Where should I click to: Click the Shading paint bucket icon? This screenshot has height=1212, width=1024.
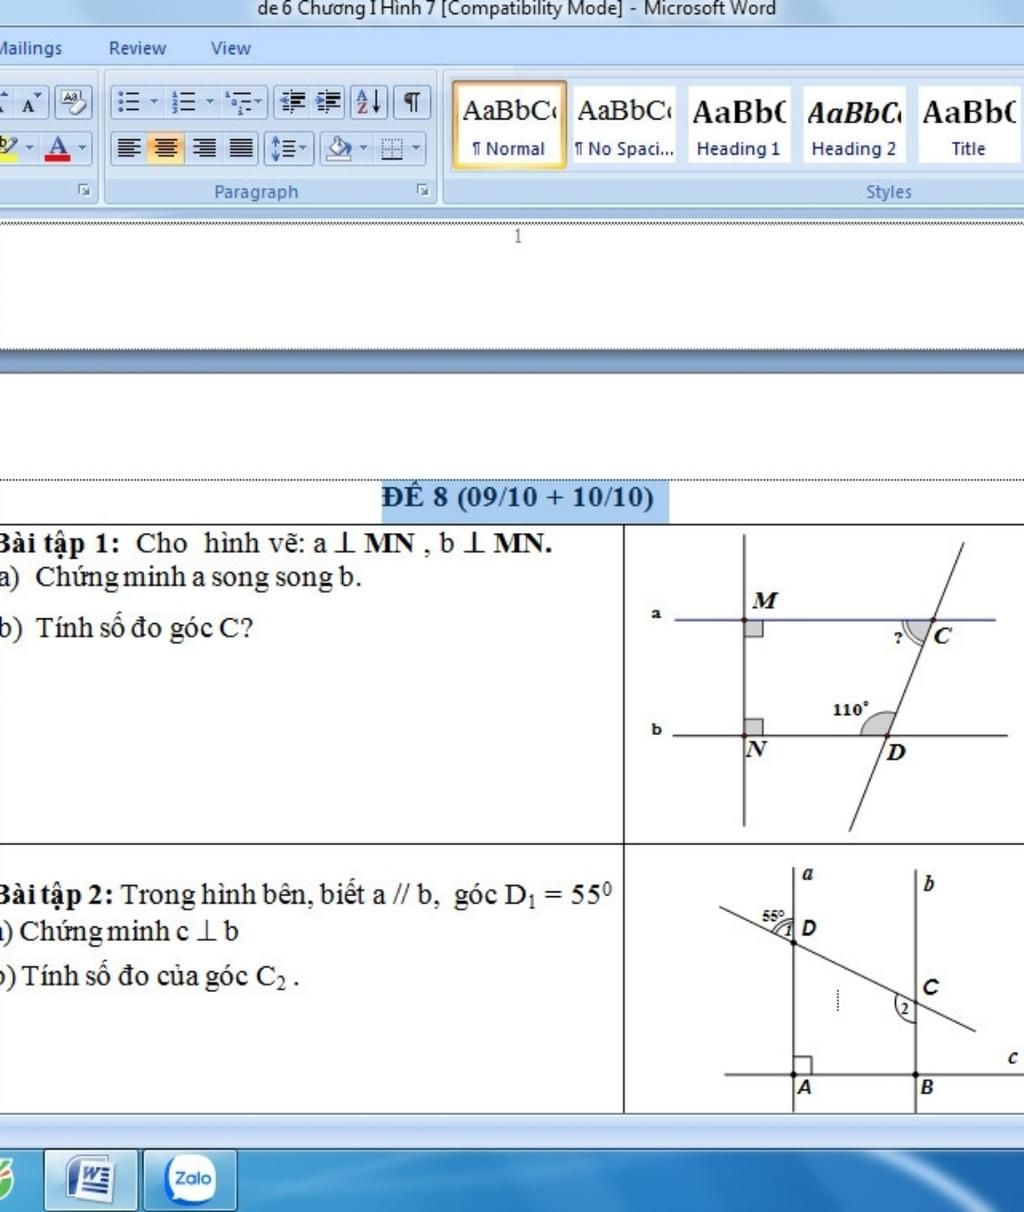(x=339, y=148)
